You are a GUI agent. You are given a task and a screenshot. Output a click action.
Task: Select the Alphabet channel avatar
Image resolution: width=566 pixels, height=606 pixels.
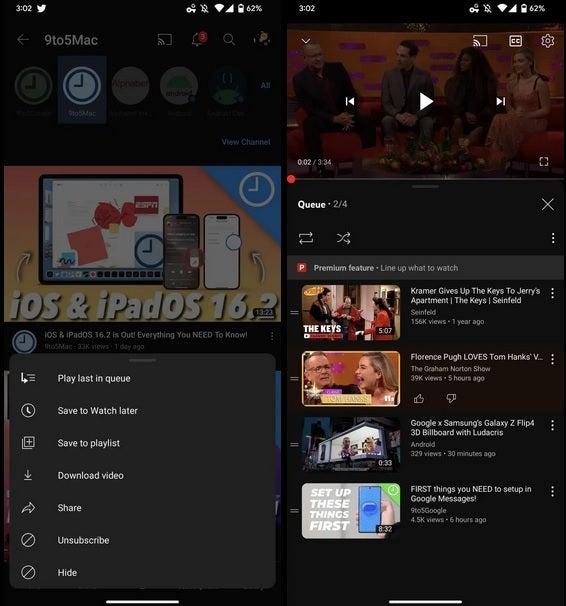[x=130, y=85]
